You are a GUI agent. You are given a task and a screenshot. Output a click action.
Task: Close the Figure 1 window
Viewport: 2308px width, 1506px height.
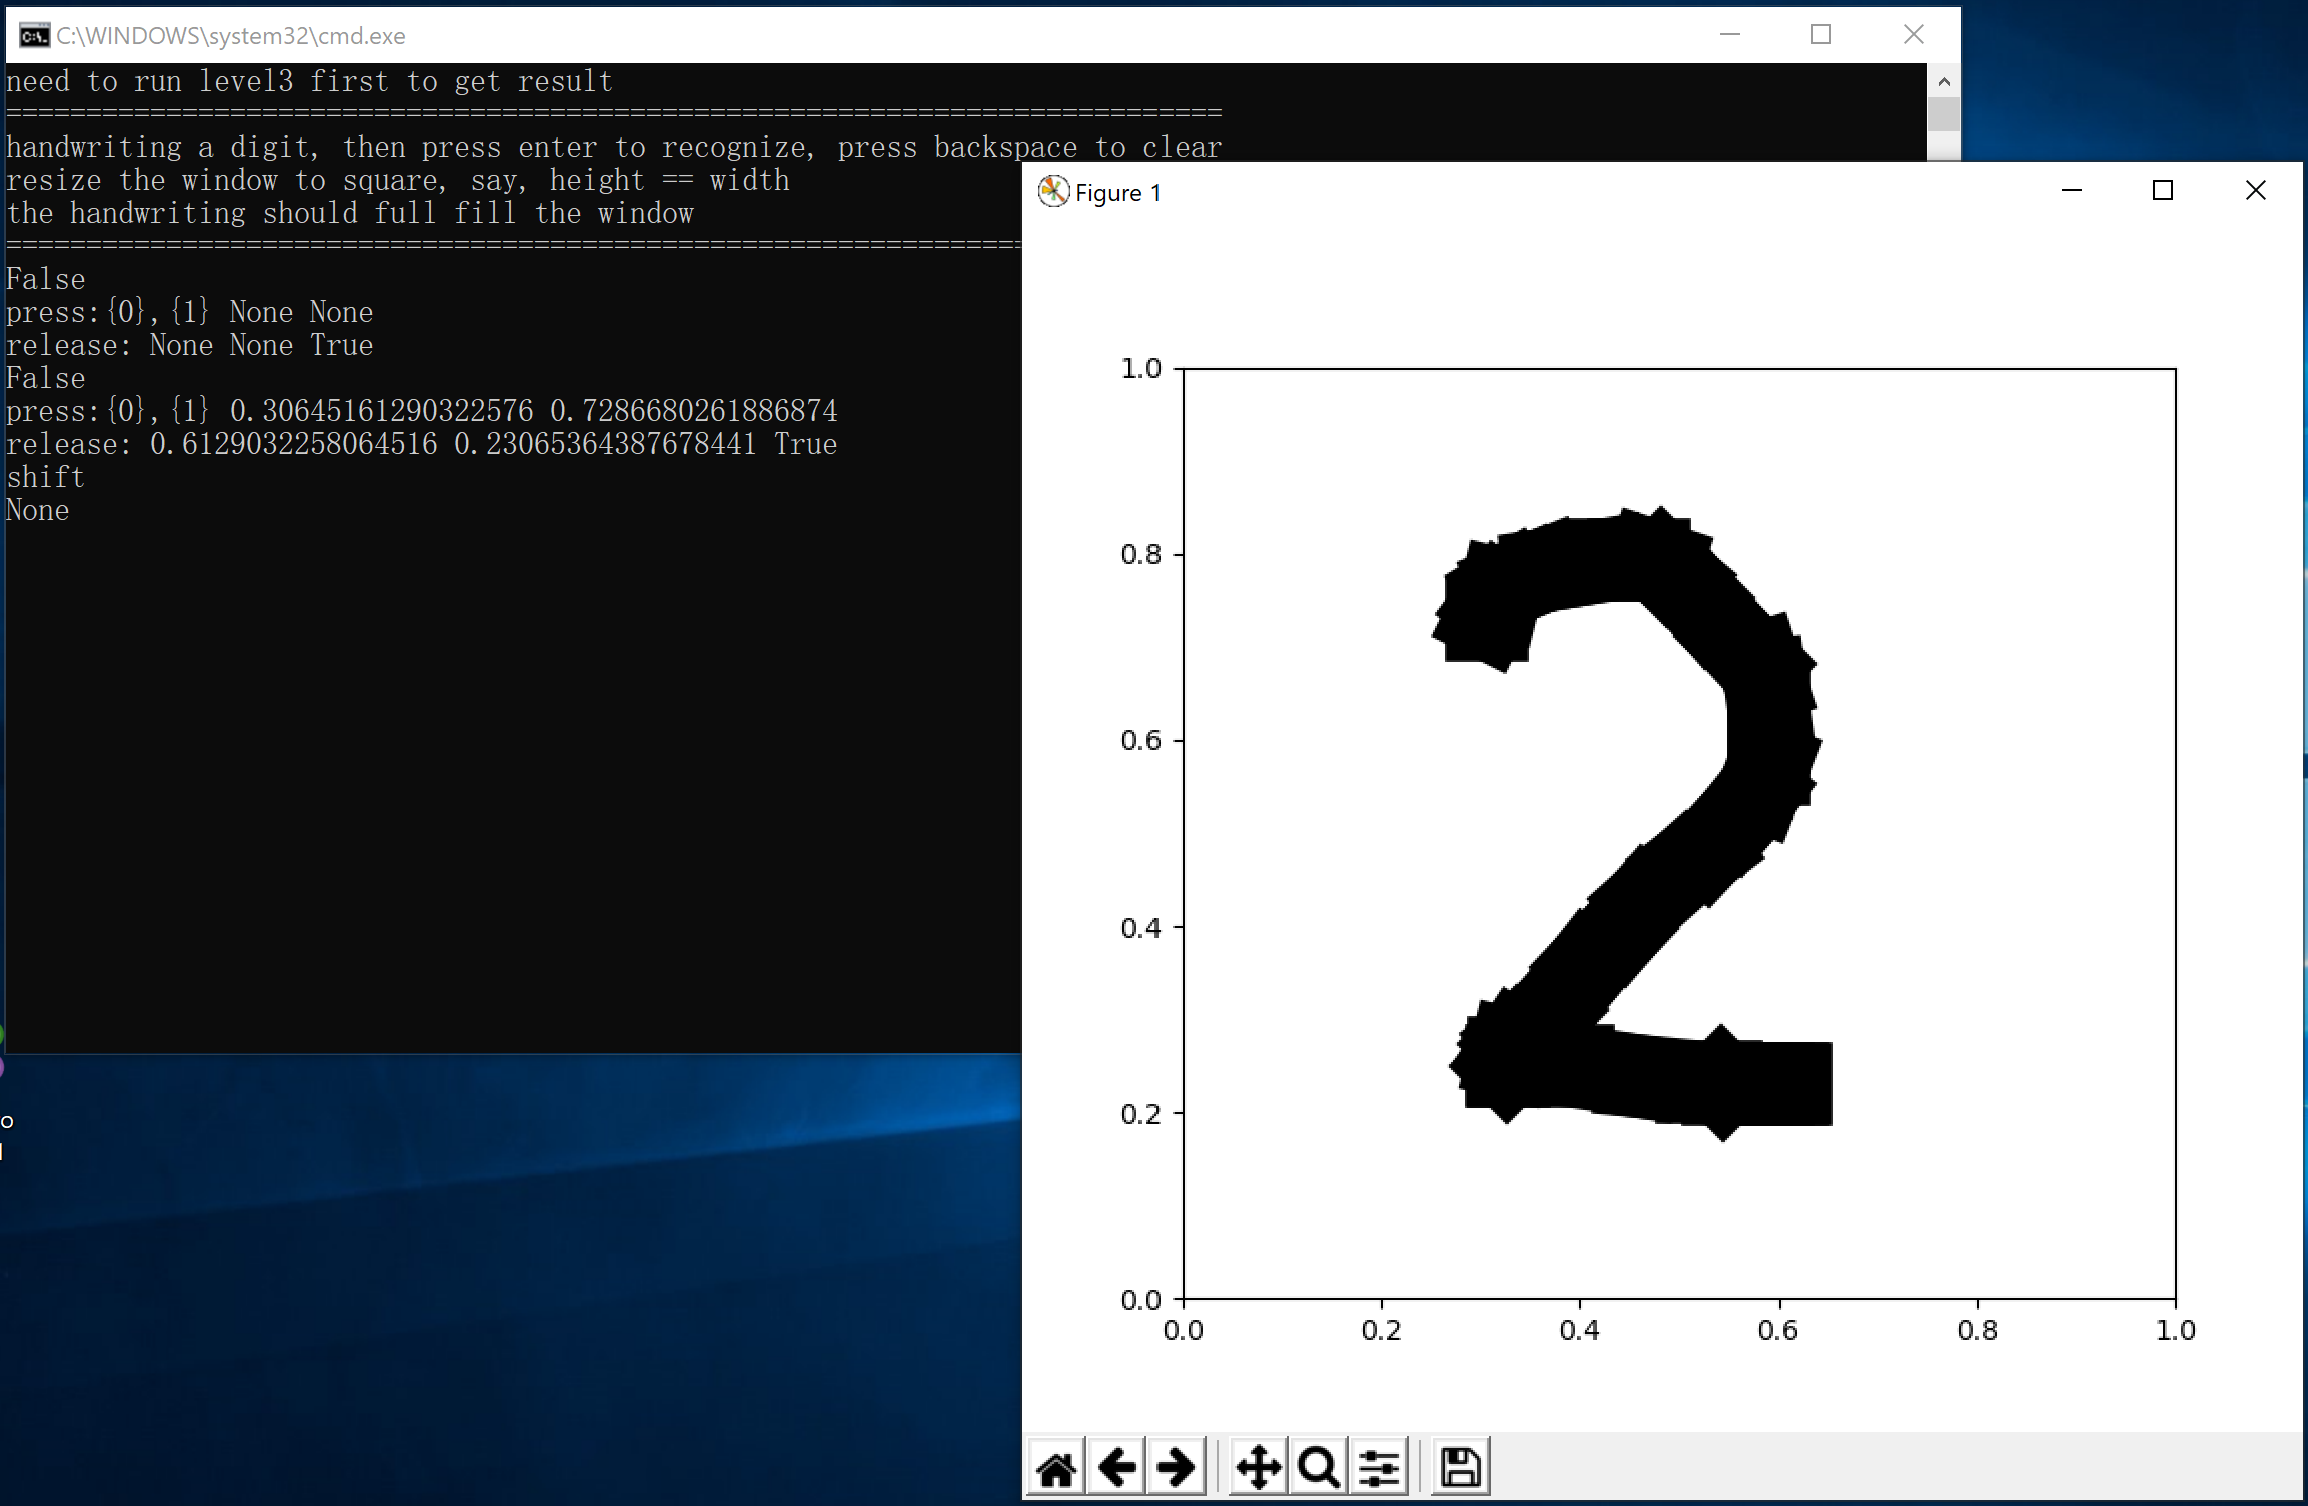pos(2255,191)
